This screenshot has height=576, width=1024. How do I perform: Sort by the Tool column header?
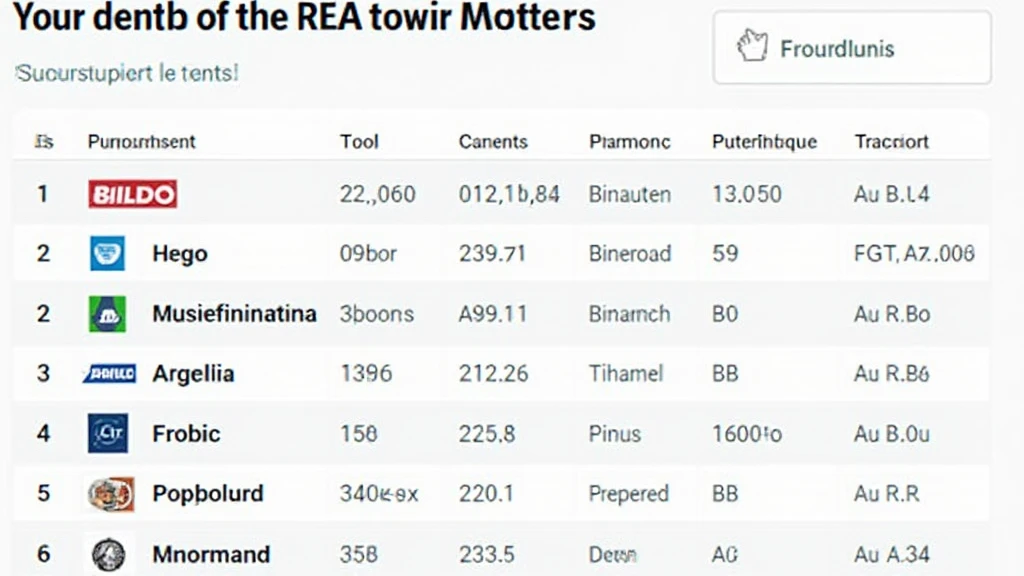click(359, 142)
